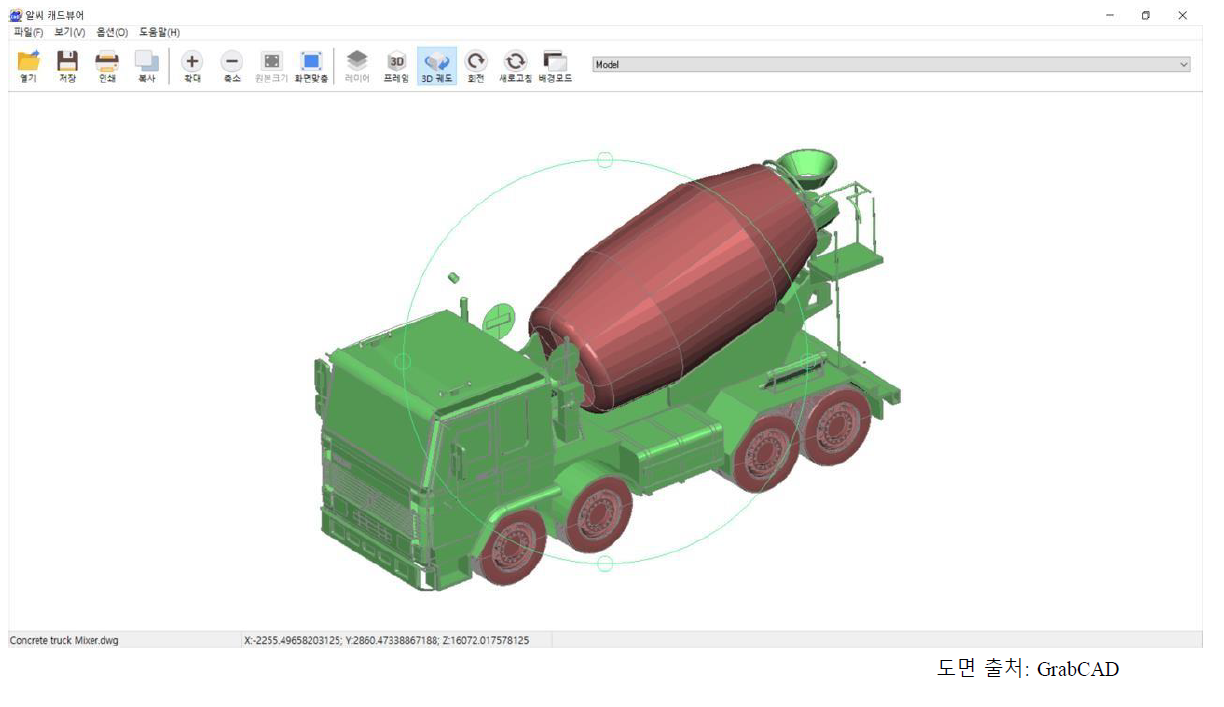Open the Model layout dropdown

click(890, 63)
